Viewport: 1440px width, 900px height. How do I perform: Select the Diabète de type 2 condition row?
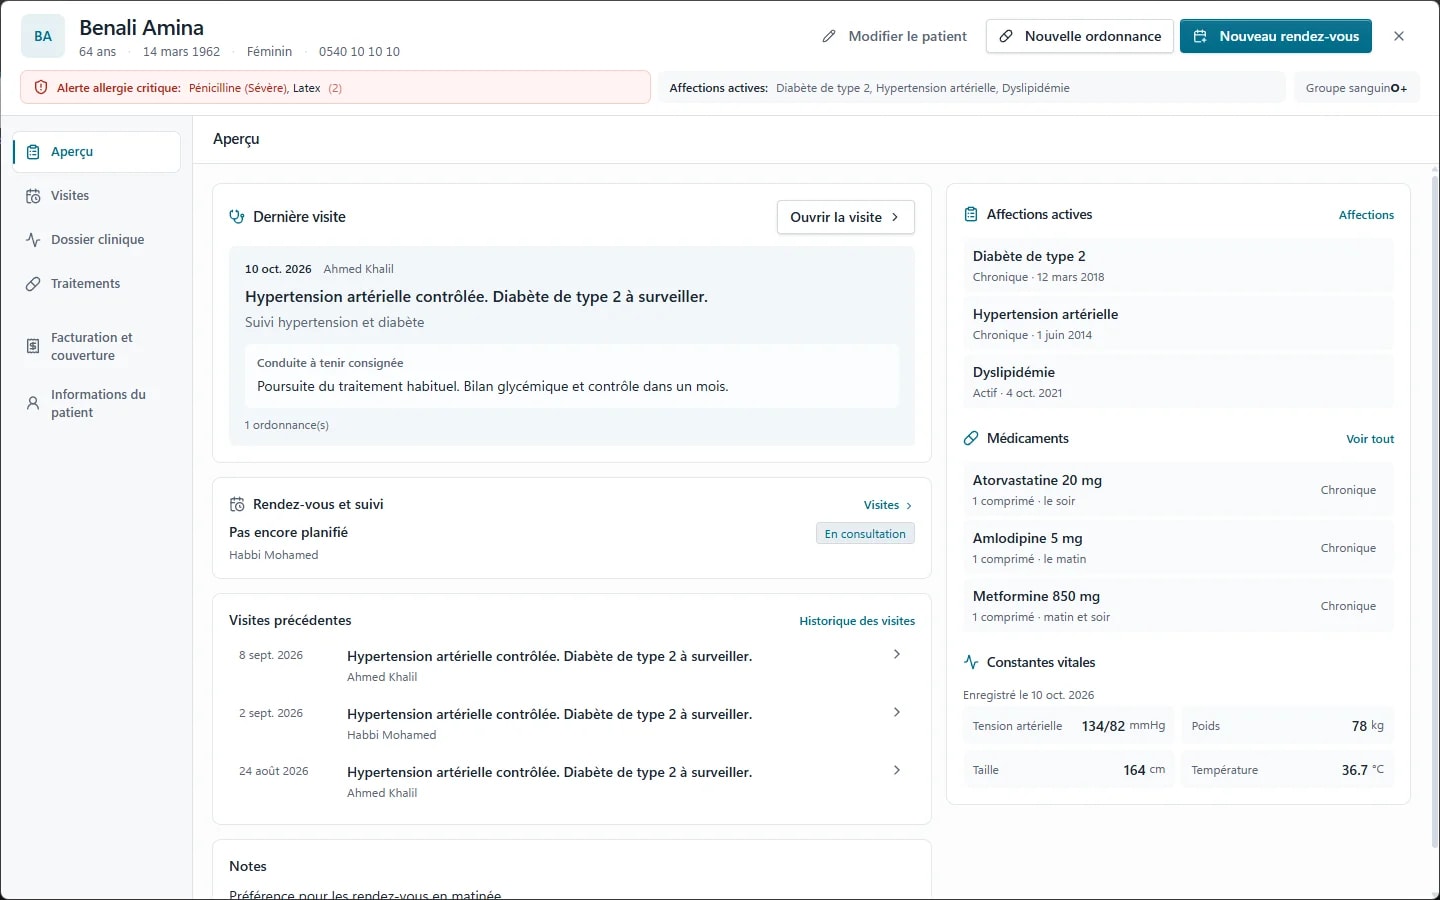coord(1178,266)
